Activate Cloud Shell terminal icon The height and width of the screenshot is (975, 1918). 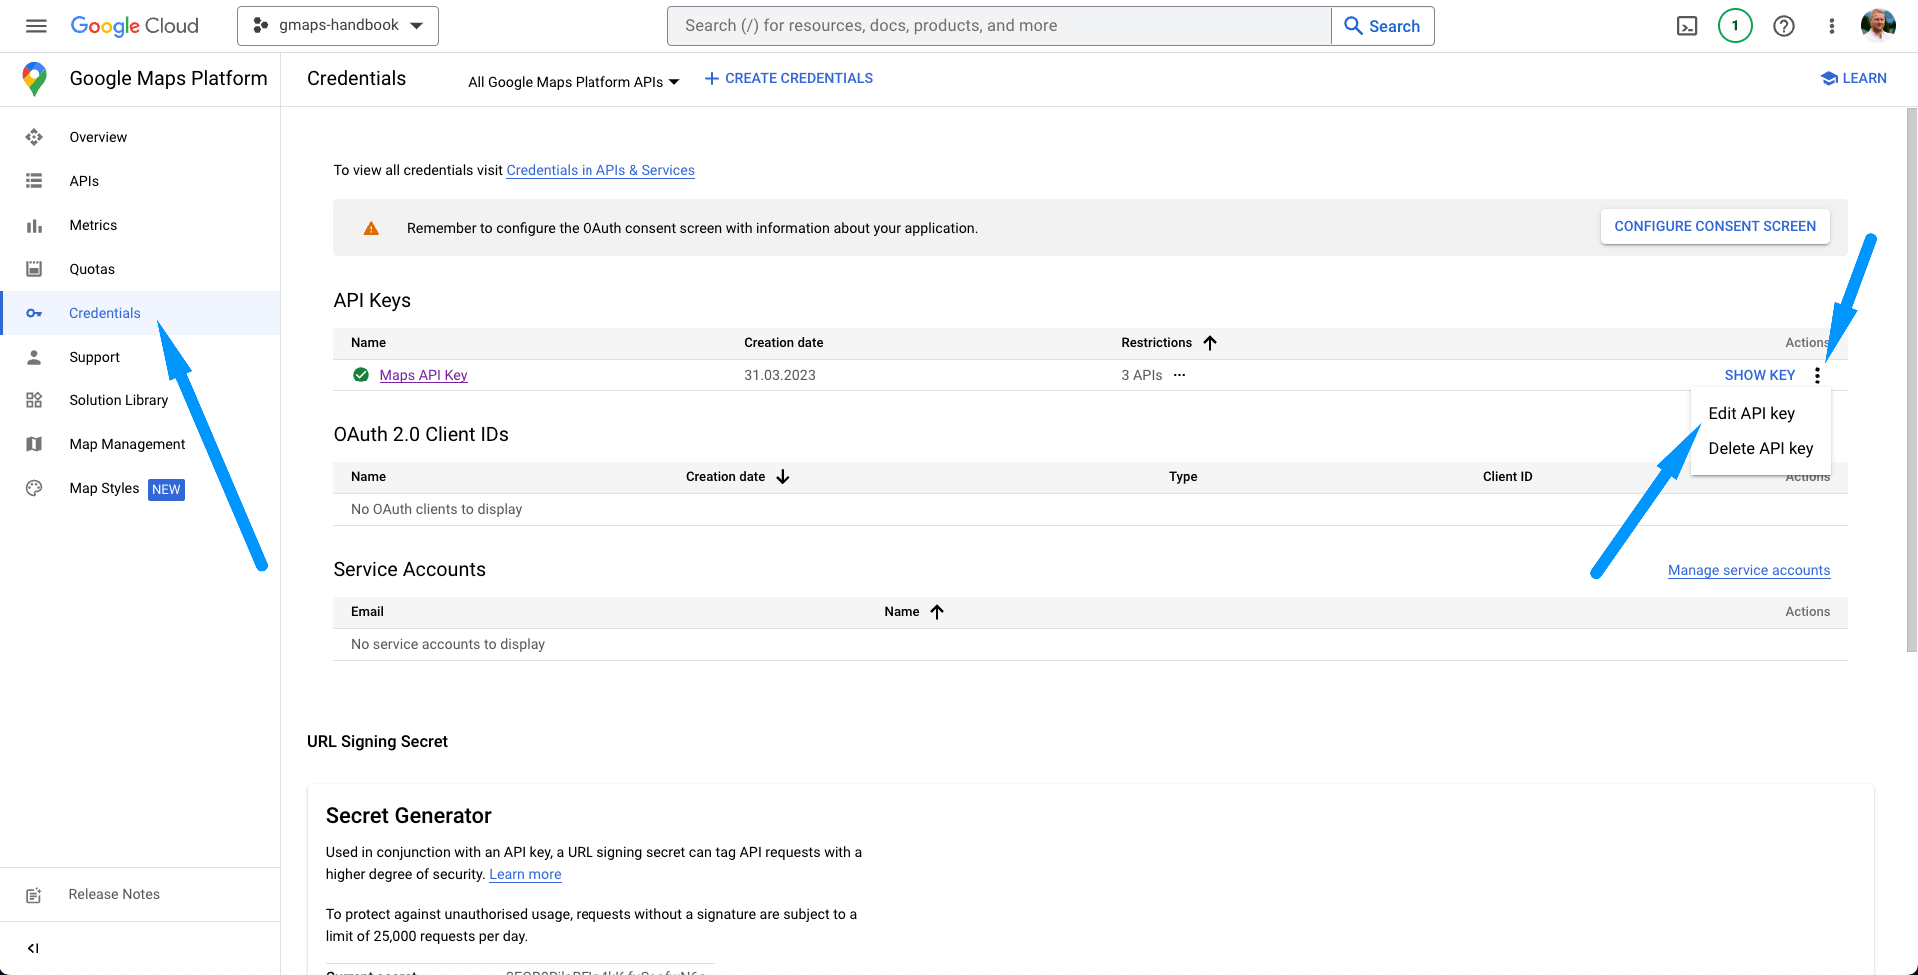(1687, 26)
